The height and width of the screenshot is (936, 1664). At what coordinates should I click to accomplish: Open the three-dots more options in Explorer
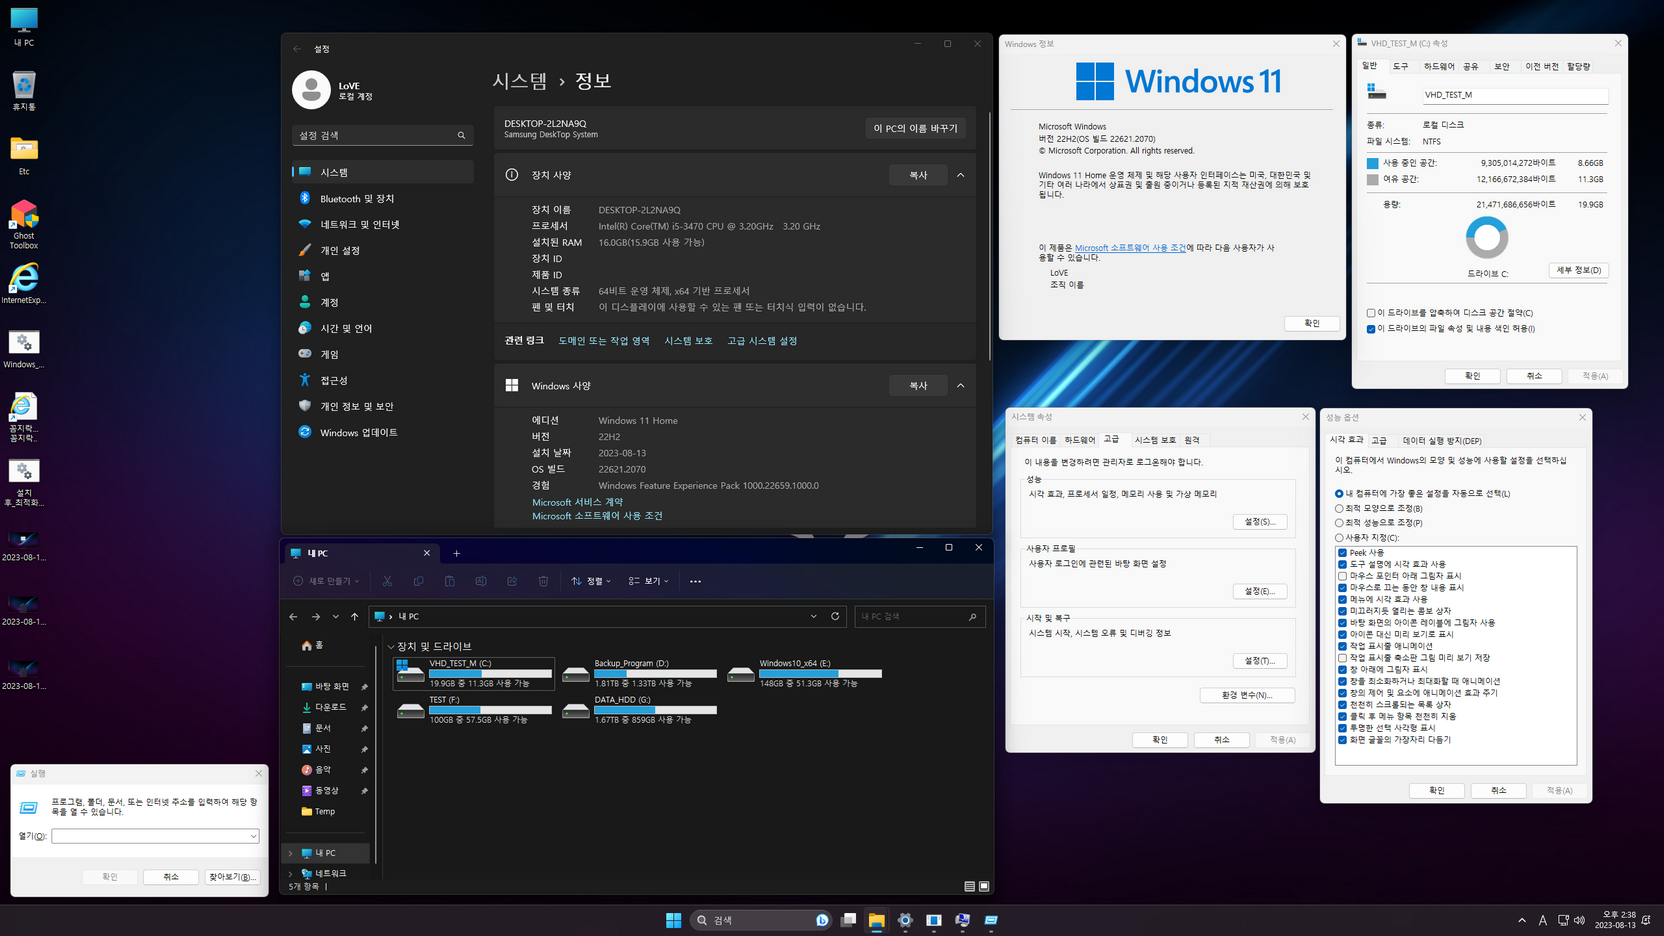(695, 581)
